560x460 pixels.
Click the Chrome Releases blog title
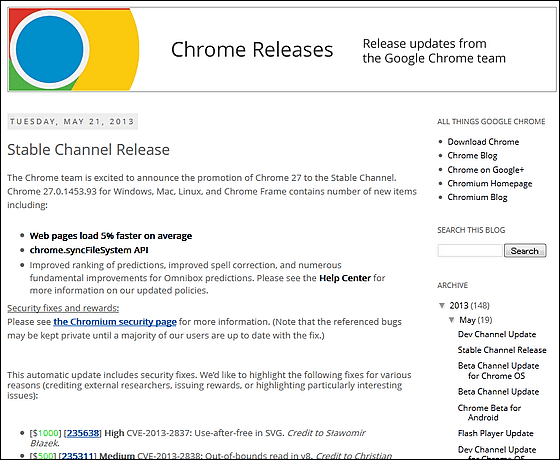[252, 49]
